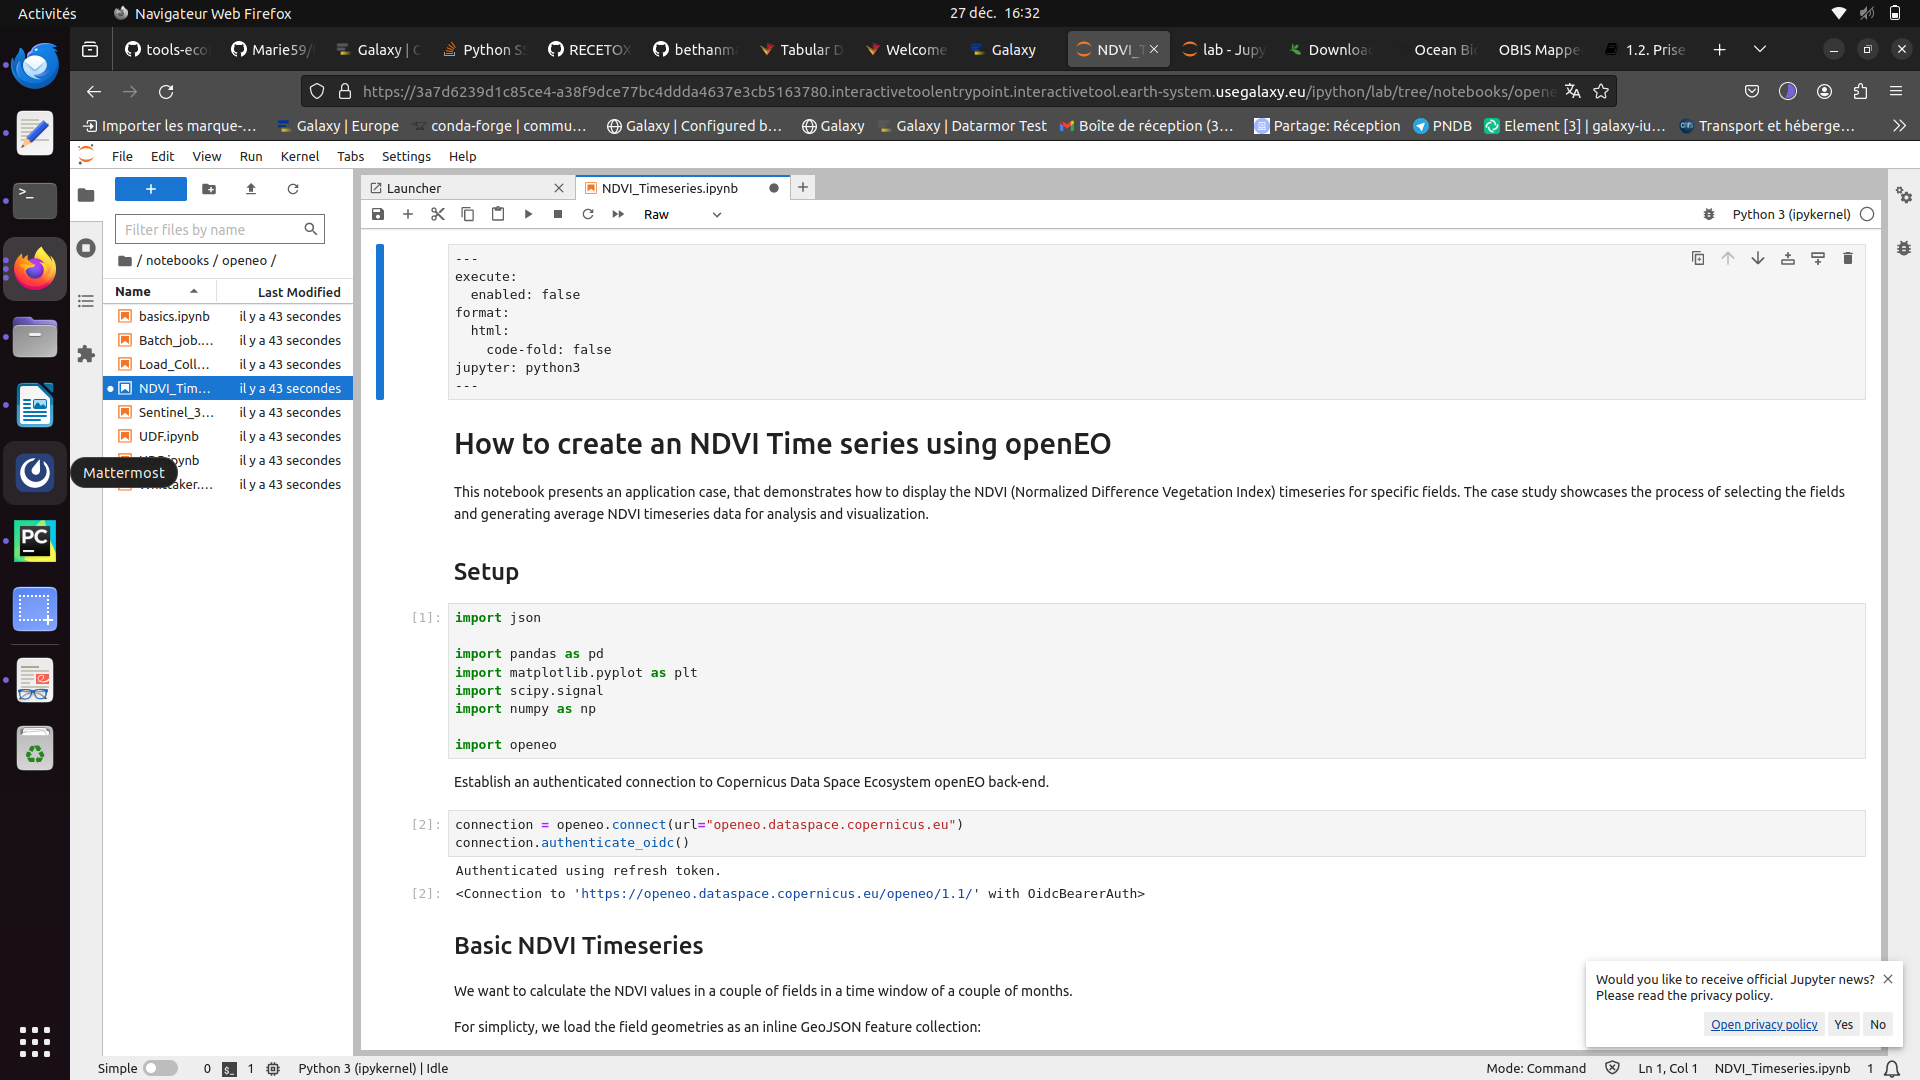Image resolution: width=1920 pixels, height=1080 pixels.
Task: Move the cell up with the arrow icon
Action: [1728, 258]
